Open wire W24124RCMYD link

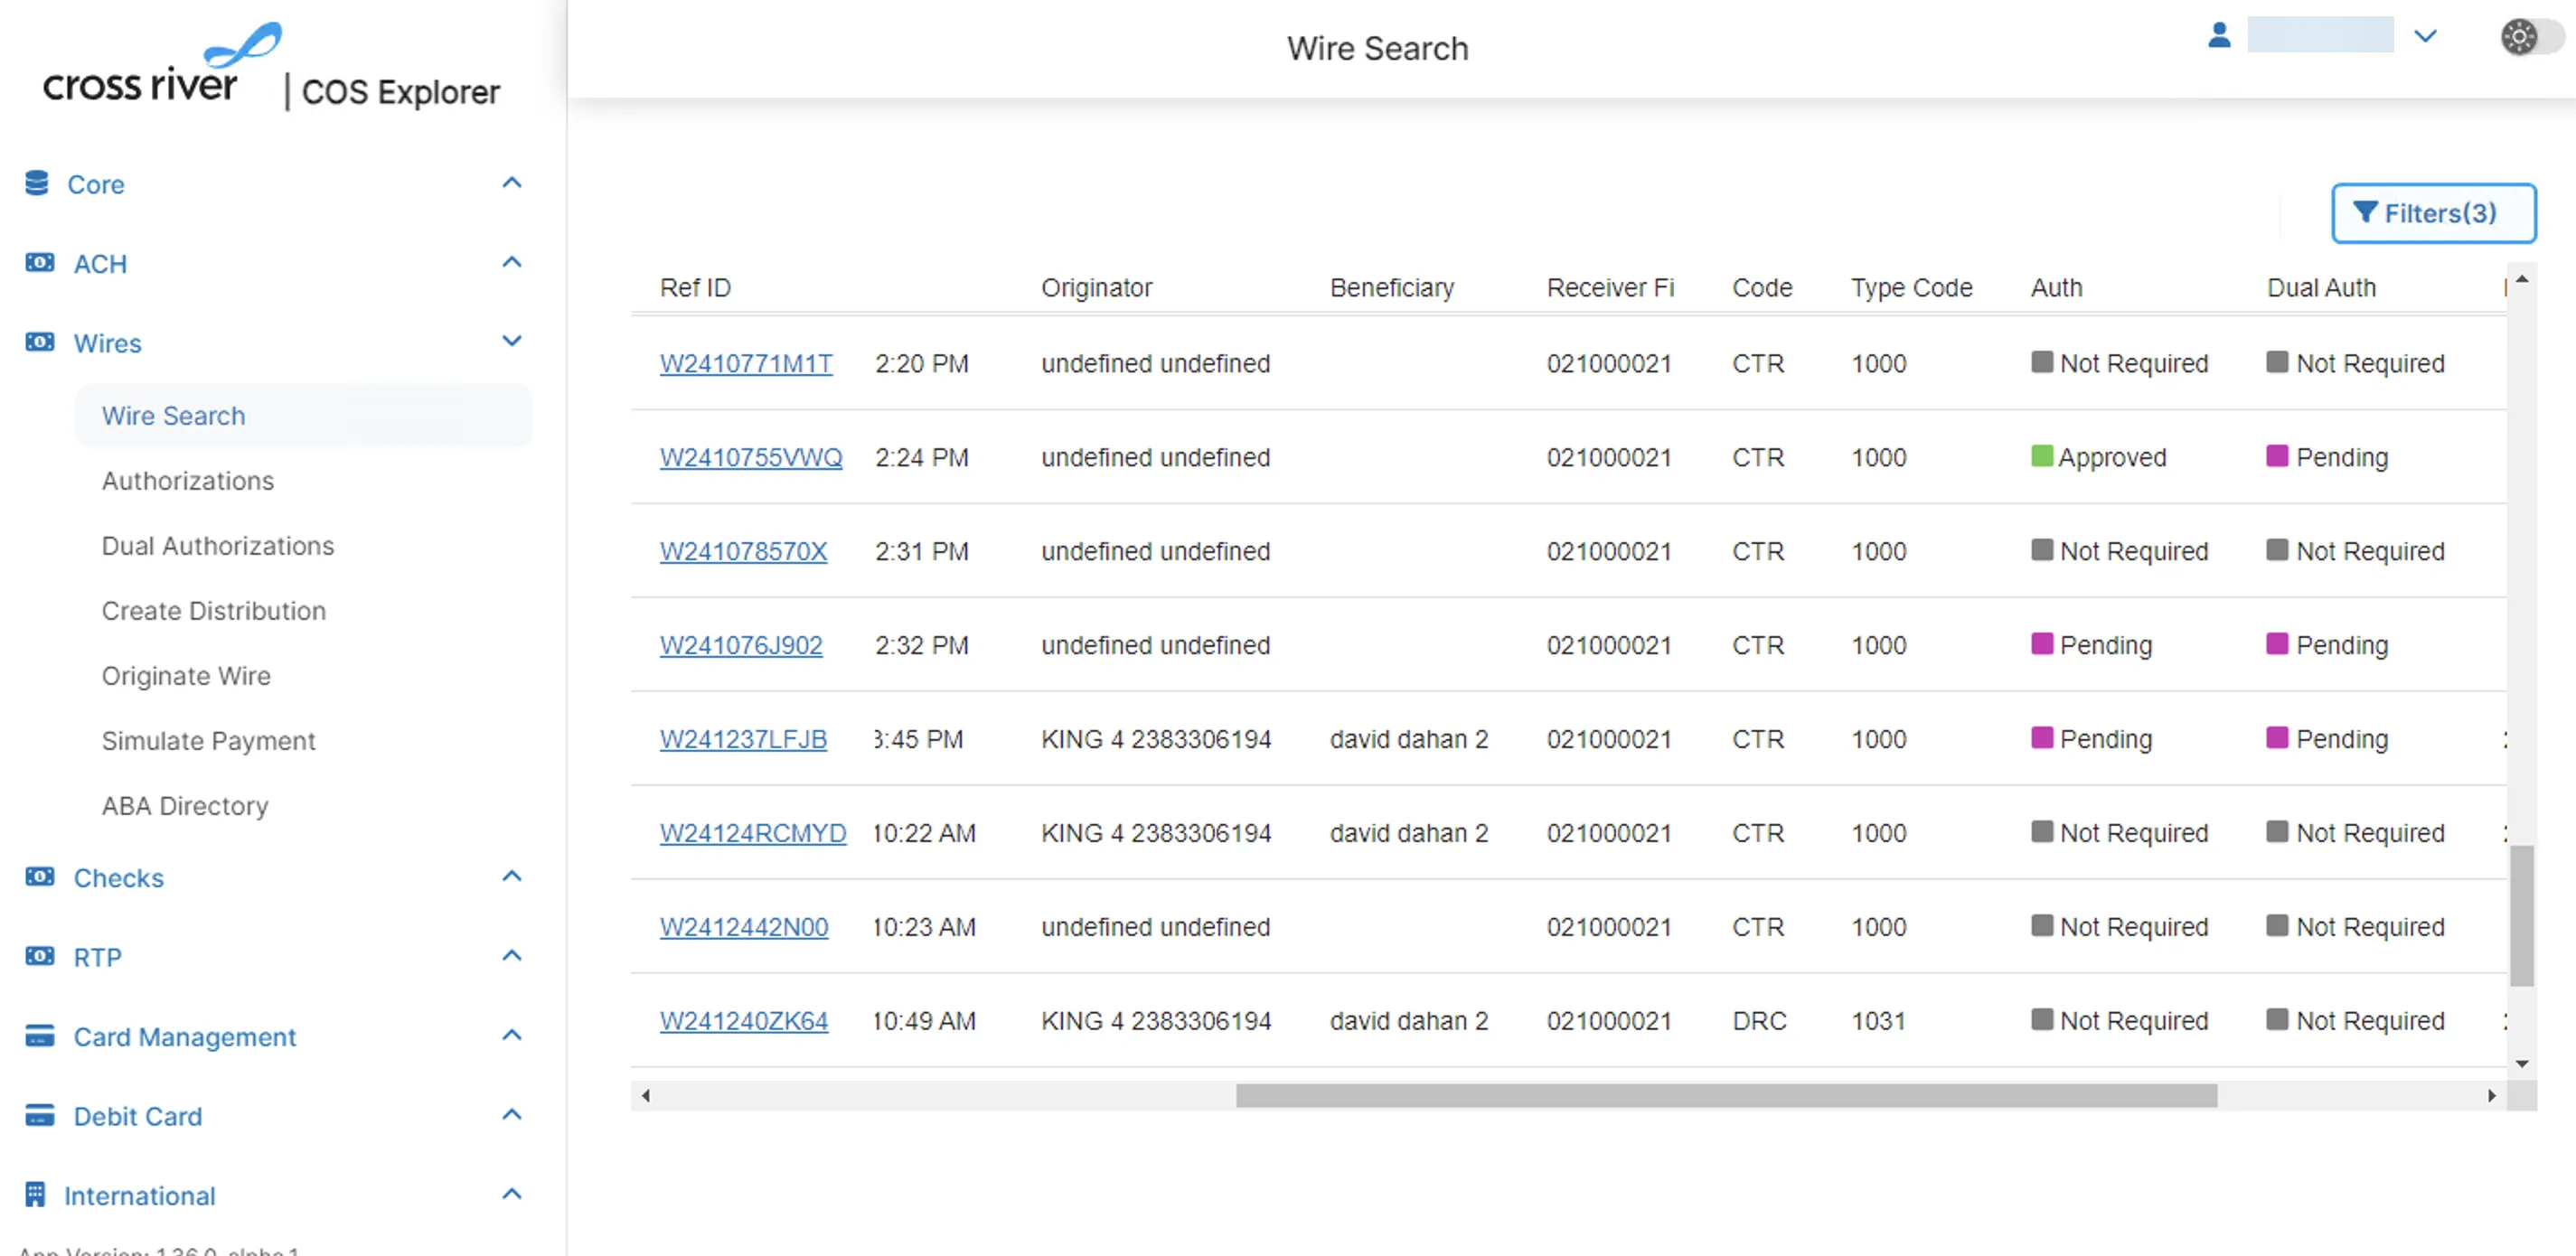pos(753,833)
